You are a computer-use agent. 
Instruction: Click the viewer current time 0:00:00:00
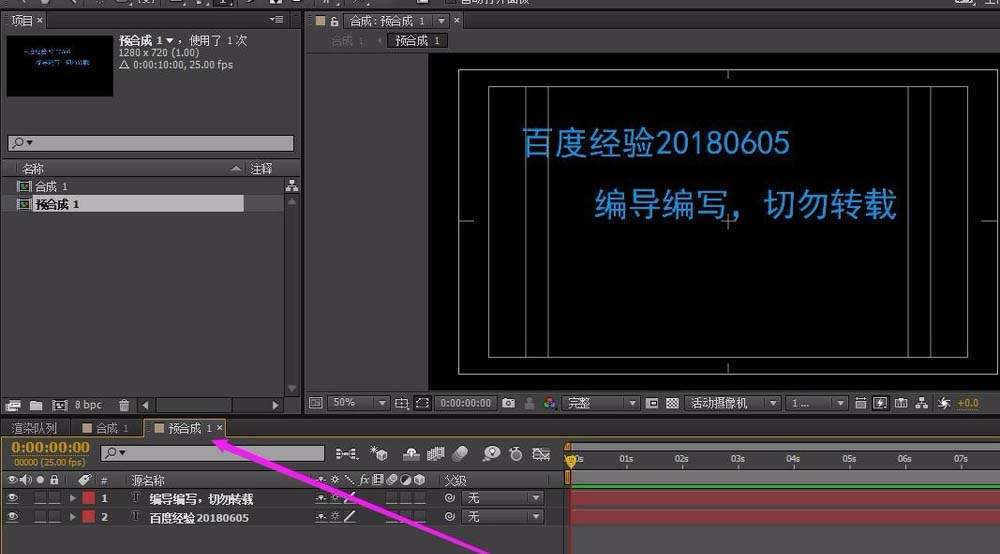466,403
